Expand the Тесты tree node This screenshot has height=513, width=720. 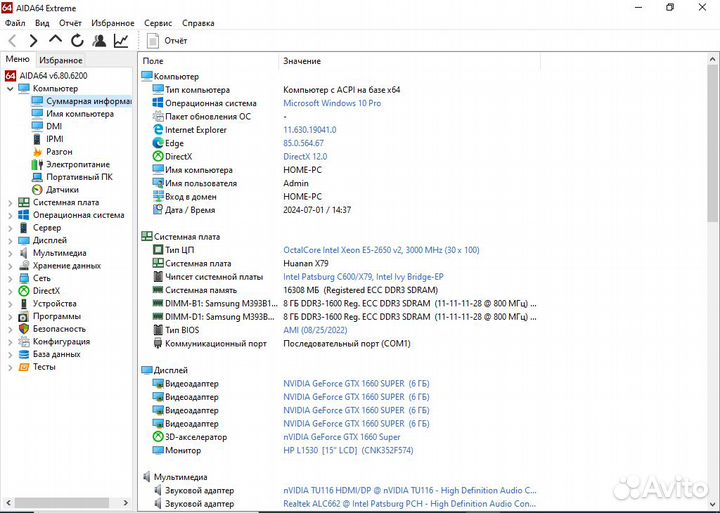coord(11,367)
